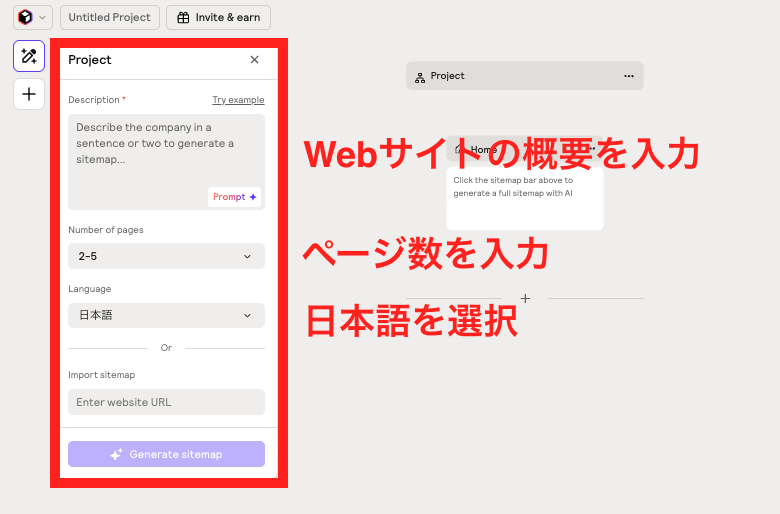The image size is (780, 514).
Task: Close the Project panel with X
Action: [x=254, y=60]
